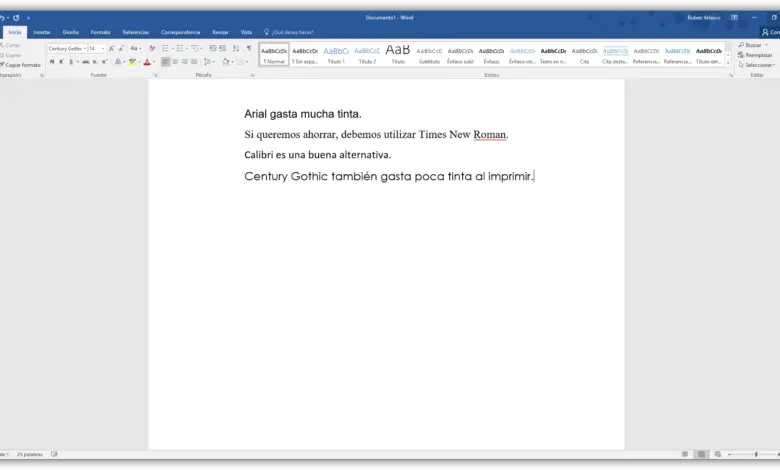Open the Diseño tab
The width and height of the screenshot is (780, 470).
pos(71,32)
